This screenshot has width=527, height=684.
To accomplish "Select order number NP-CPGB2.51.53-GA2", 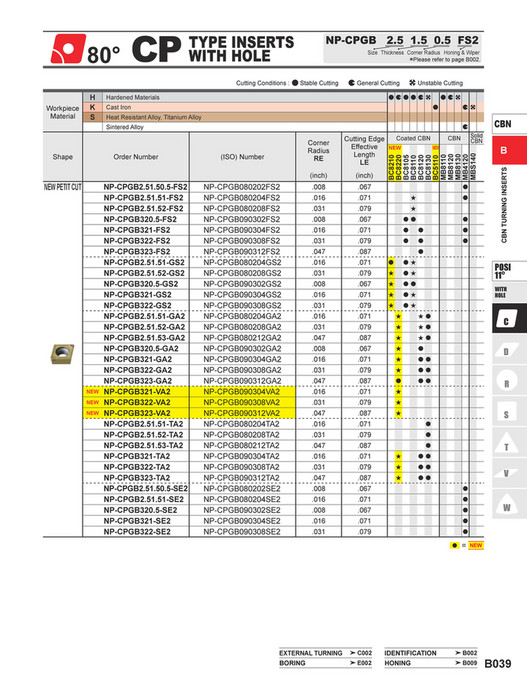I will (144, 338).
